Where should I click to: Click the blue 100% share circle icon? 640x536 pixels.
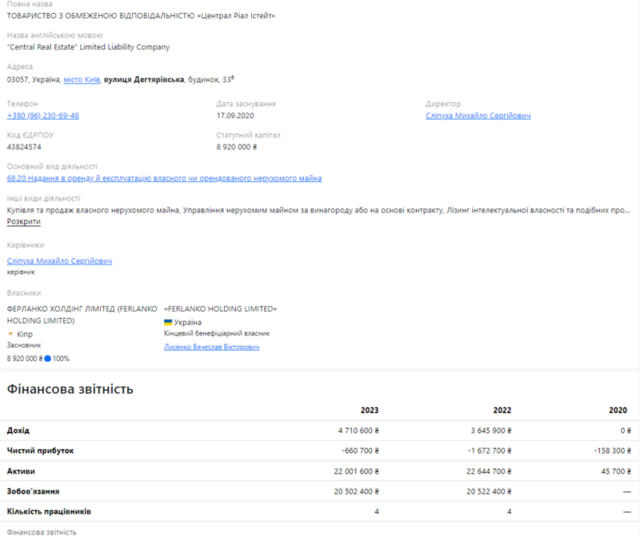[47, 358]
